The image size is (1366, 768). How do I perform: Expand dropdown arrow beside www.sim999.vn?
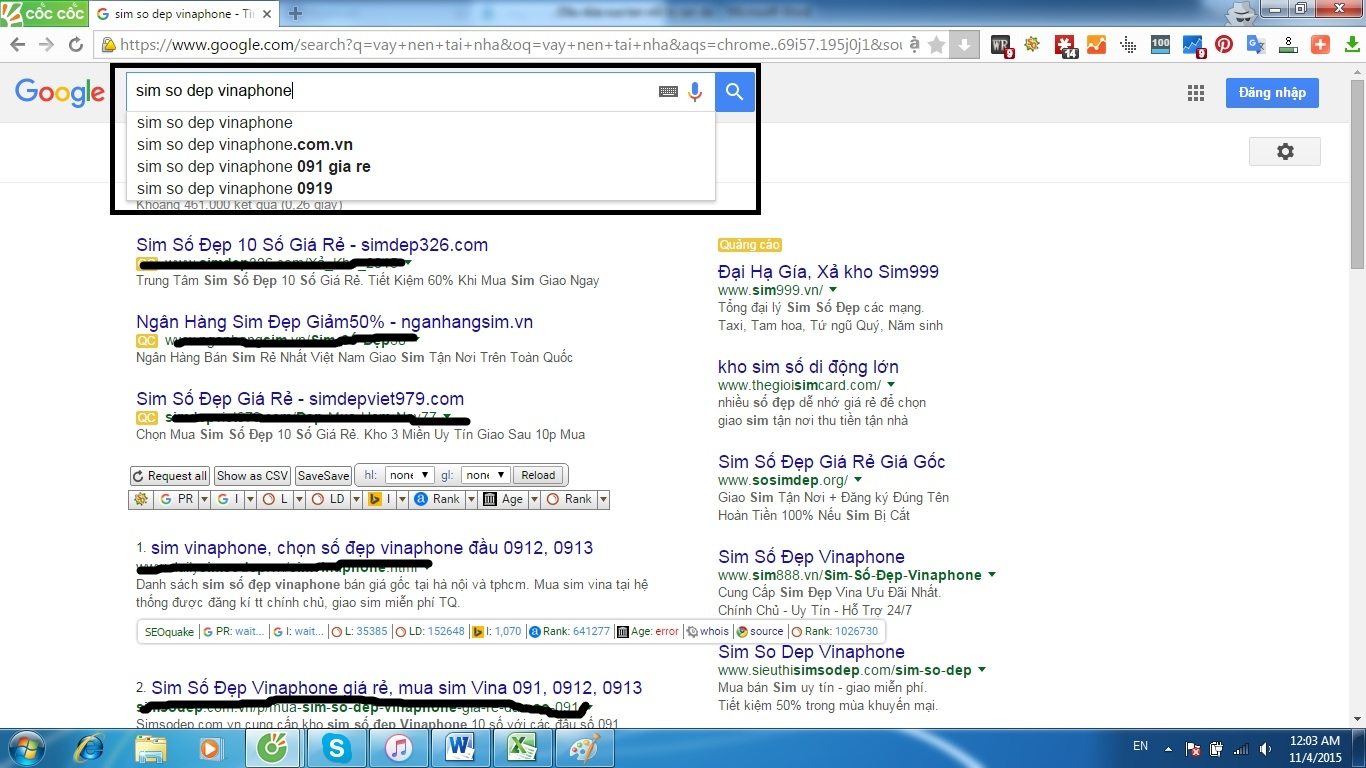point(833,290)
